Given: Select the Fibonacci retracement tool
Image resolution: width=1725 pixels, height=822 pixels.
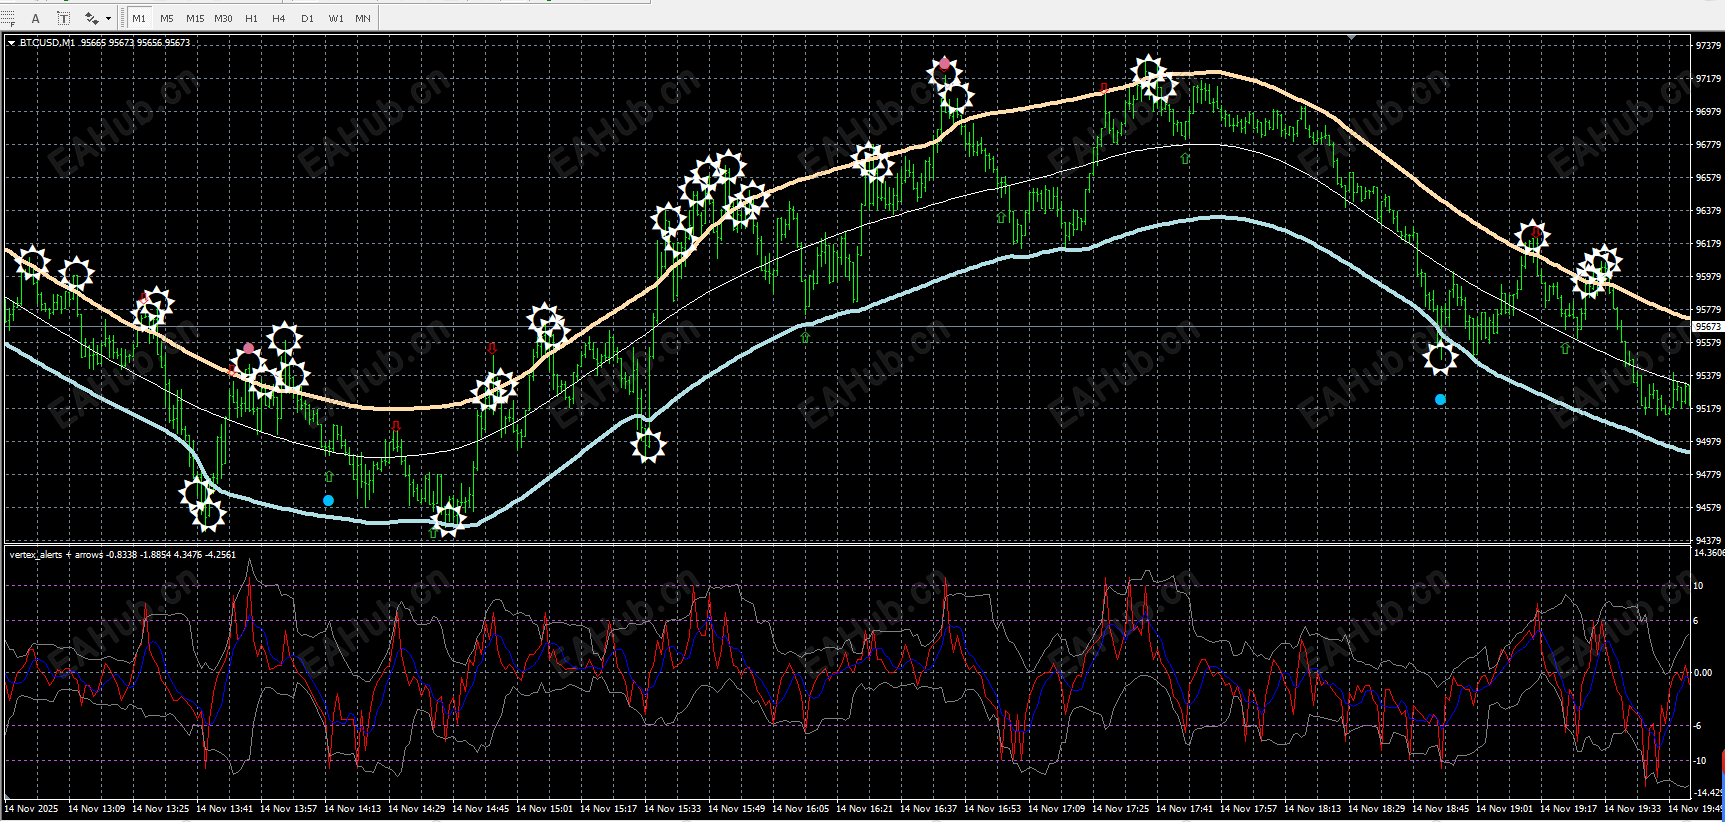Looking at the screenshot, I should (x=8, y=18).
